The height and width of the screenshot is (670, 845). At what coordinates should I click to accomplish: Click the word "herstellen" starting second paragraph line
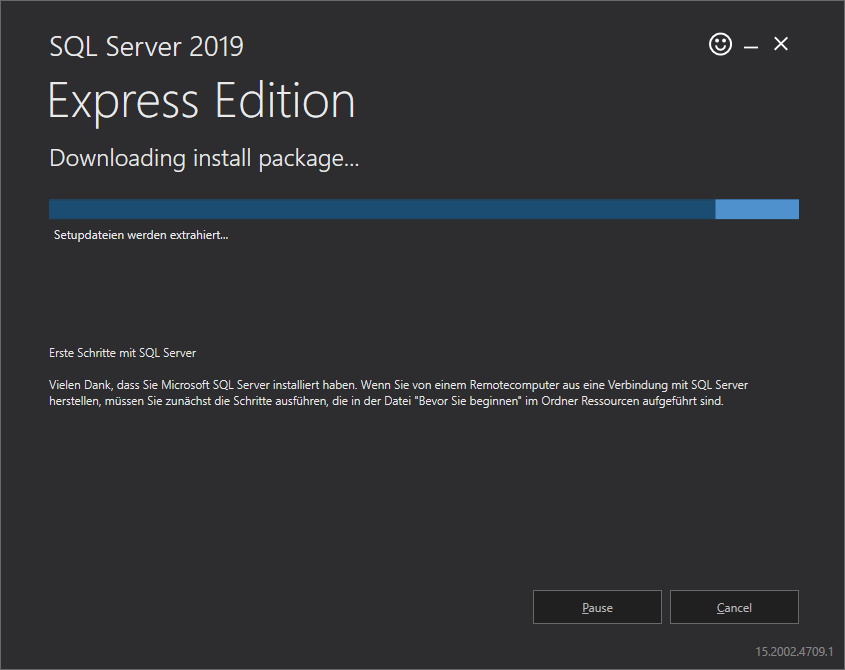click(x=74, y=401)
